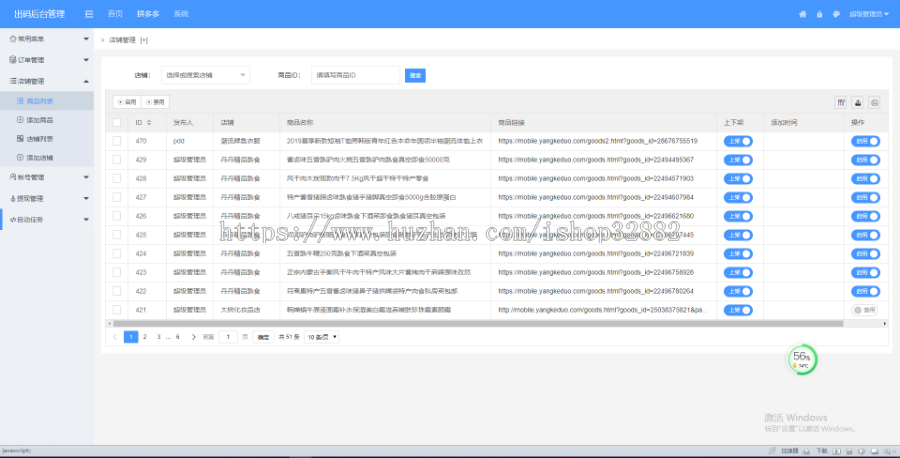The image size is (900, 458).
Task: Open 首页 in the top navigation
Action: [115, 14]
